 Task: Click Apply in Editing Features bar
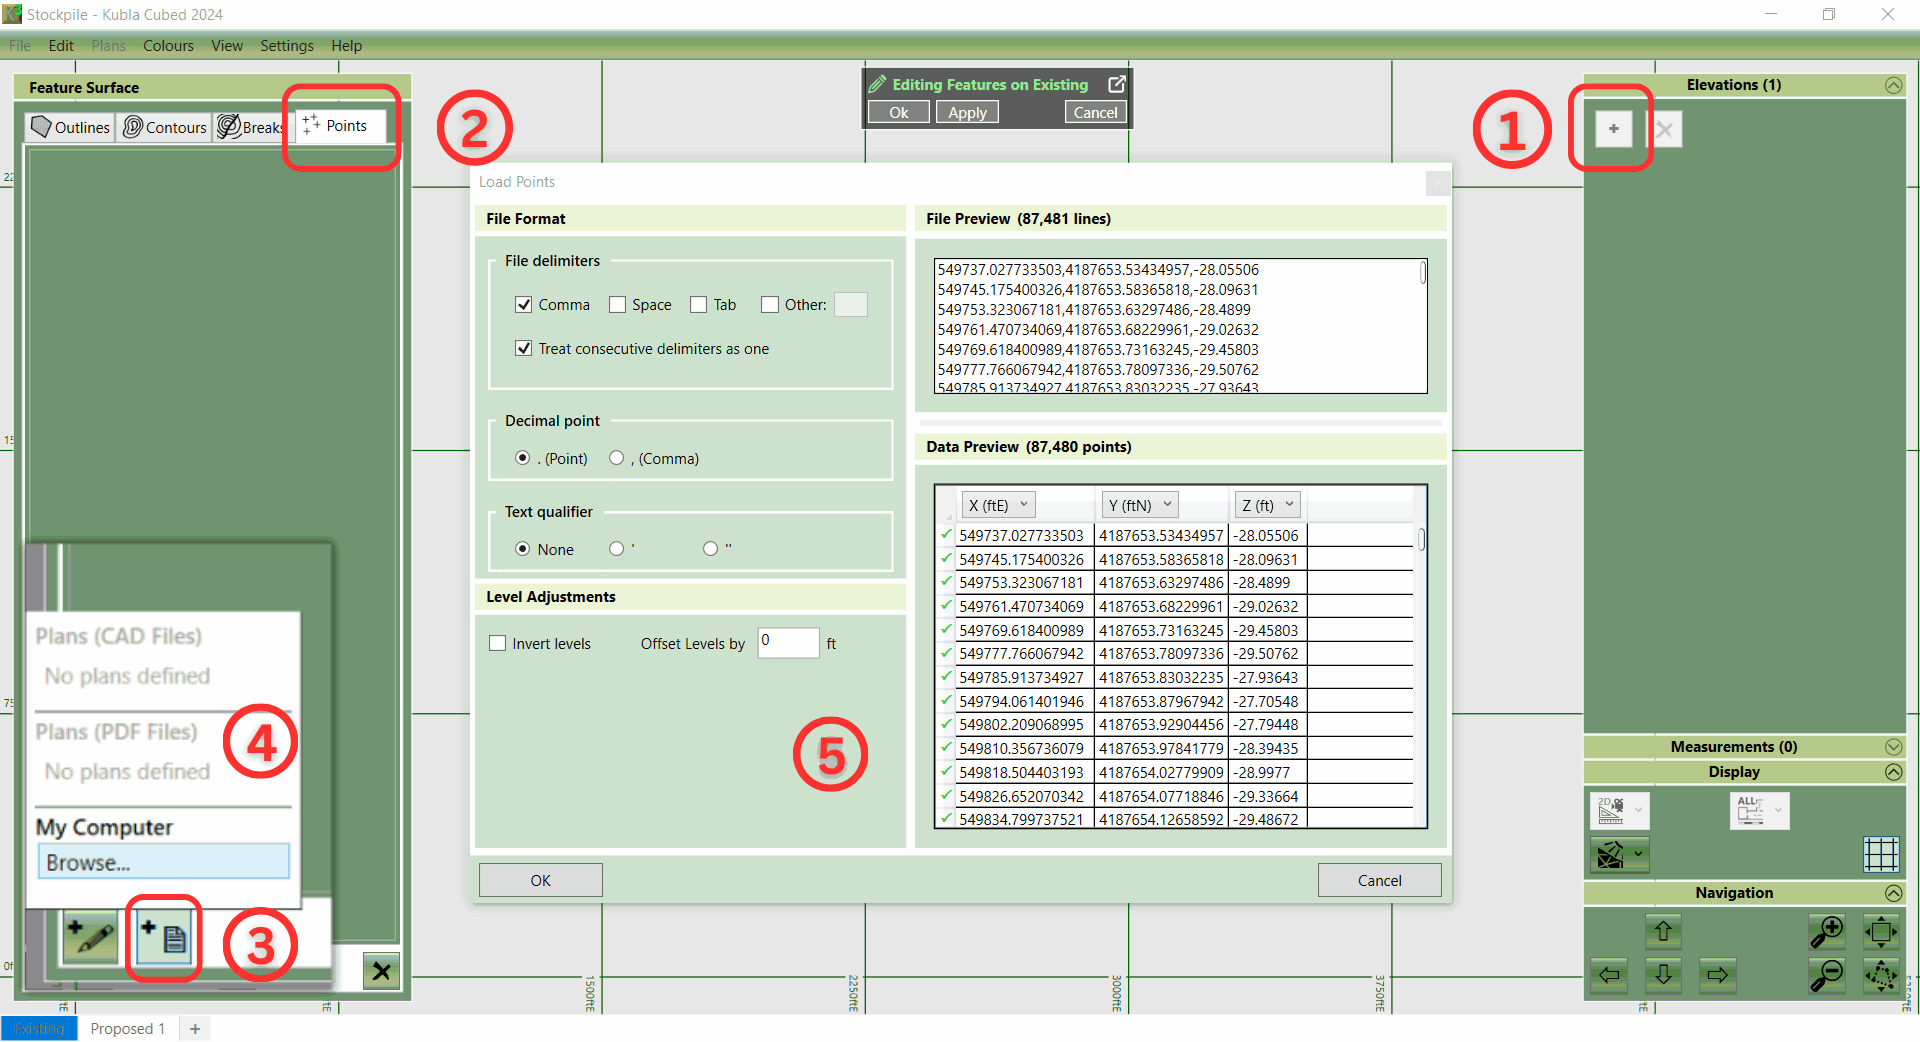(x=967, y=113)
